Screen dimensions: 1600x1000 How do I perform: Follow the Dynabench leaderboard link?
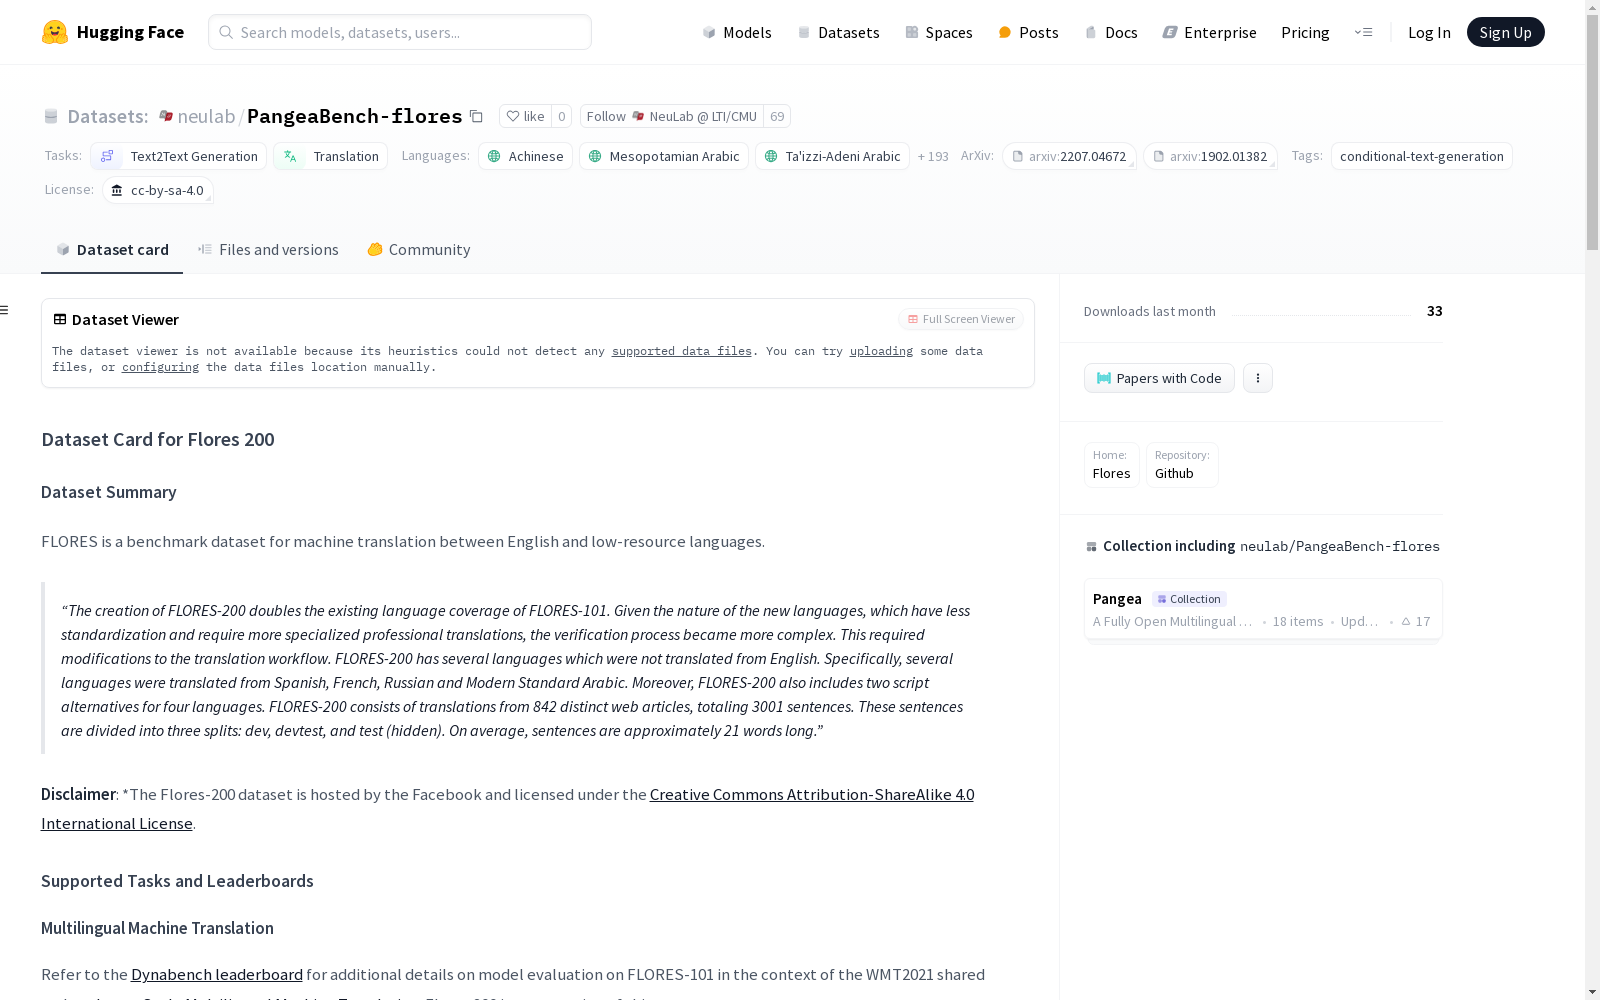click(217, 974)
